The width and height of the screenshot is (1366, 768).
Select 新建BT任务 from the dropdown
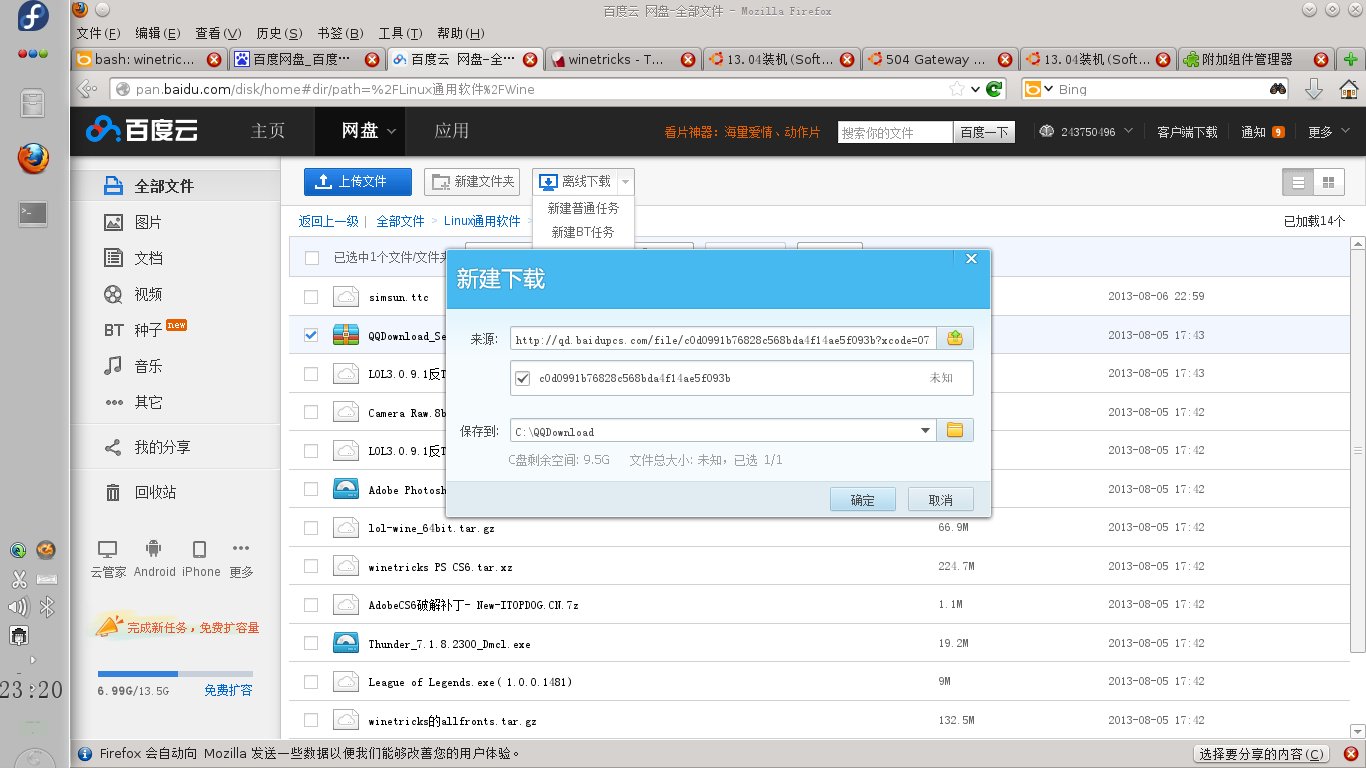coord(583,232)
